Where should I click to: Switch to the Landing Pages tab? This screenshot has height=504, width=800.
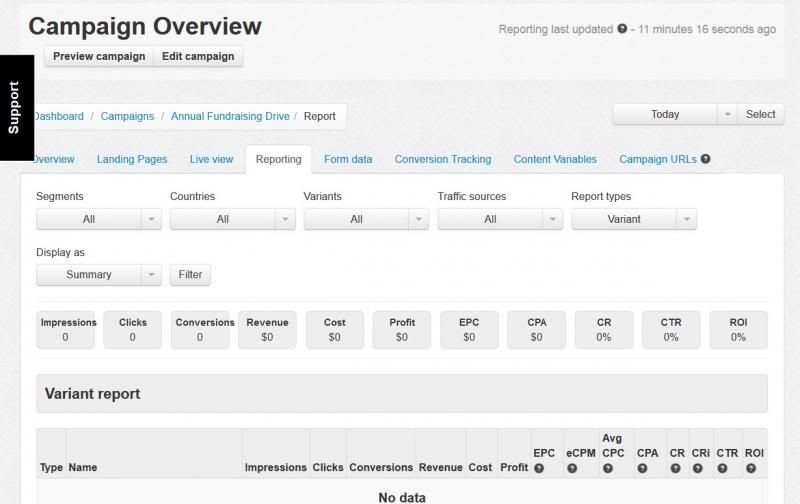(x=132, y=159)
